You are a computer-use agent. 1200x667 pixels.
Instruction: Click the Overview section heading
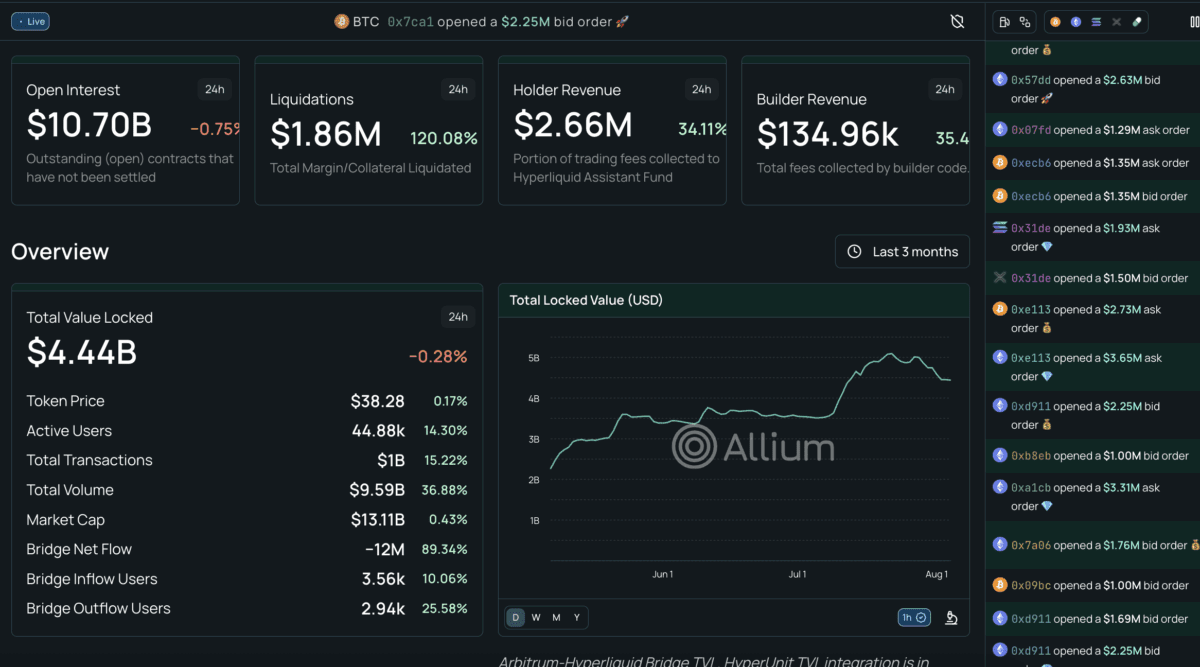[x=60, y=252]
